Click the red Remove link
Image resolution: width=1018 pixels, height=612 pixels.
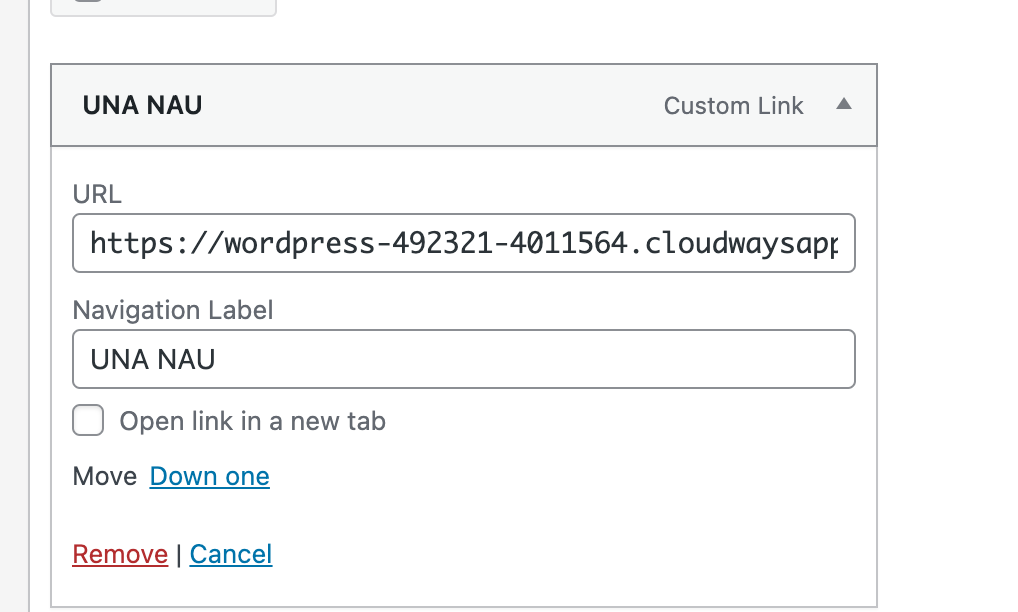tap(120, 554)
